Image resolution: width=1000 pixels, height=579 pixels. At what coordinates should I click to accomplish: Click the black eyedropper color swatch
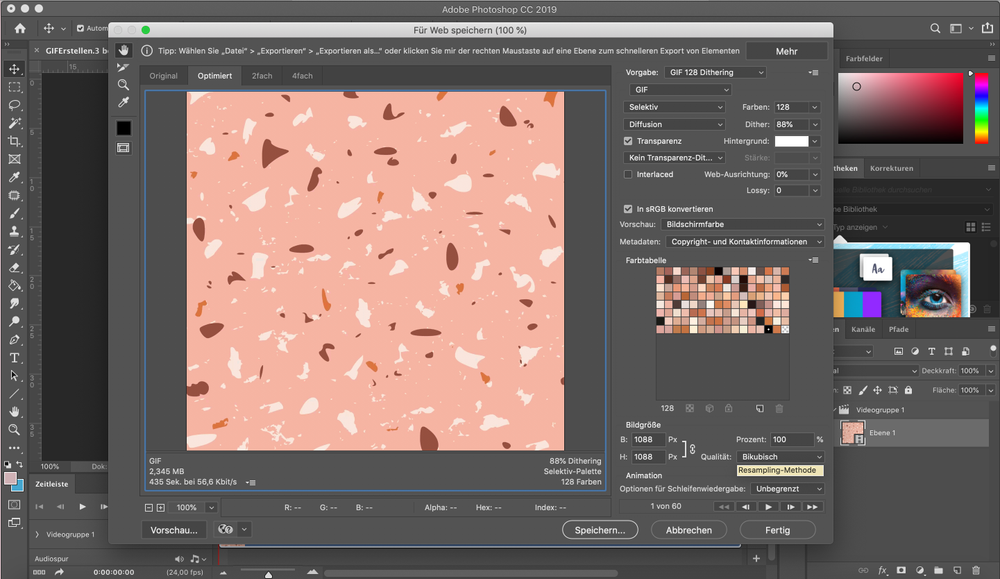pyautogui.click(x=122, y=127)
